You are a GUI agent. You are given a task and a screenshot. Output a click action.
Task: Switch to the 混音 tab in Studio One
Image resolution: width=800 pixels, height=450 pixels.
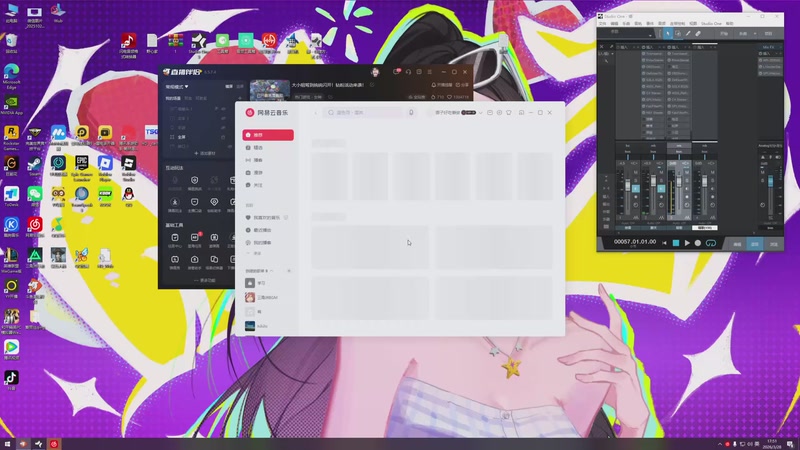point(755,244)
